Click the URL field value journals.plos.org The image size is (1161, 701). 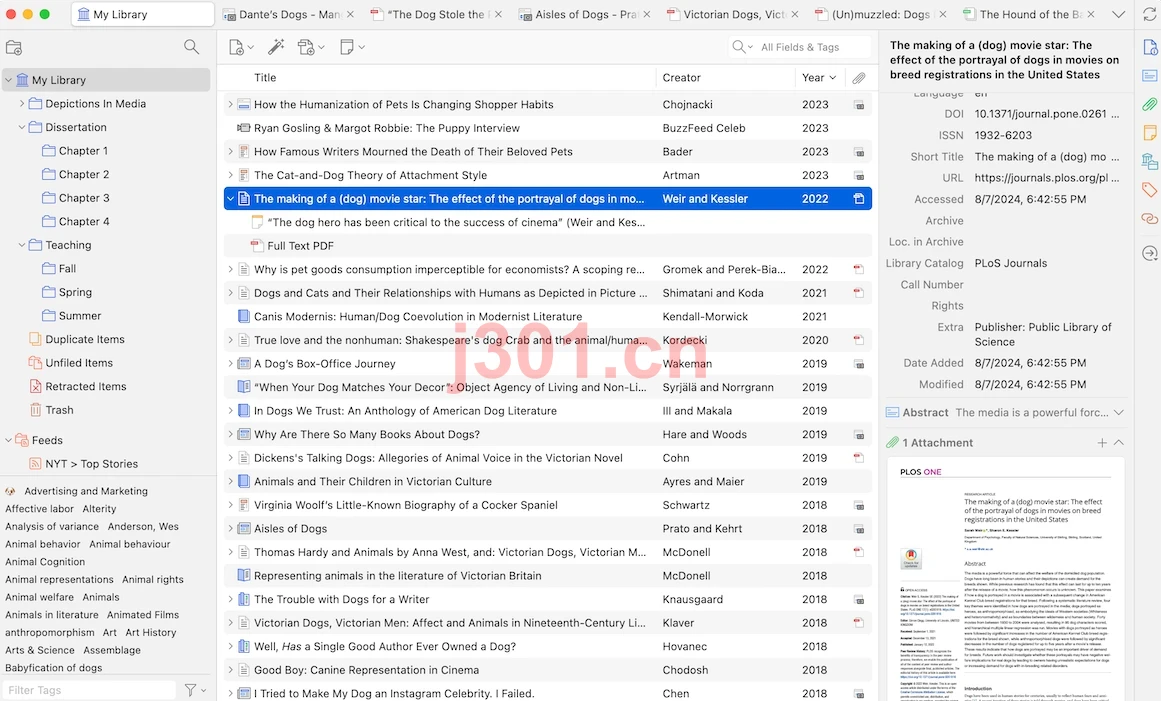1047,178
